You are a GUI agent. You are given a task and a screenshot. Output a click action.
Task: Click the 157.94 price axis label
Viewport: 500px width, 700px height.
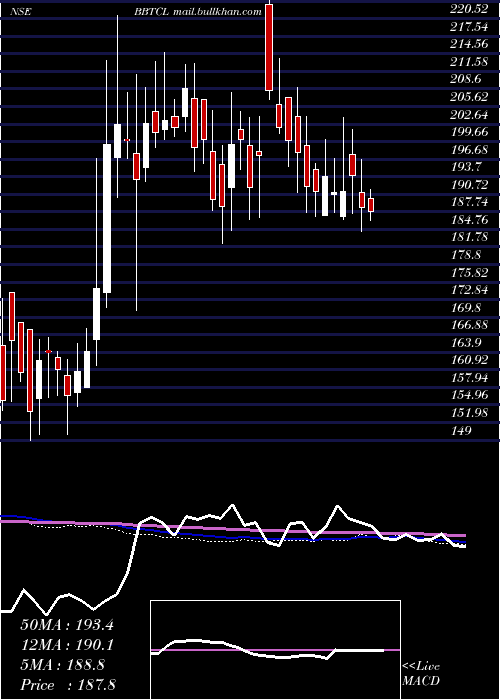468,377
